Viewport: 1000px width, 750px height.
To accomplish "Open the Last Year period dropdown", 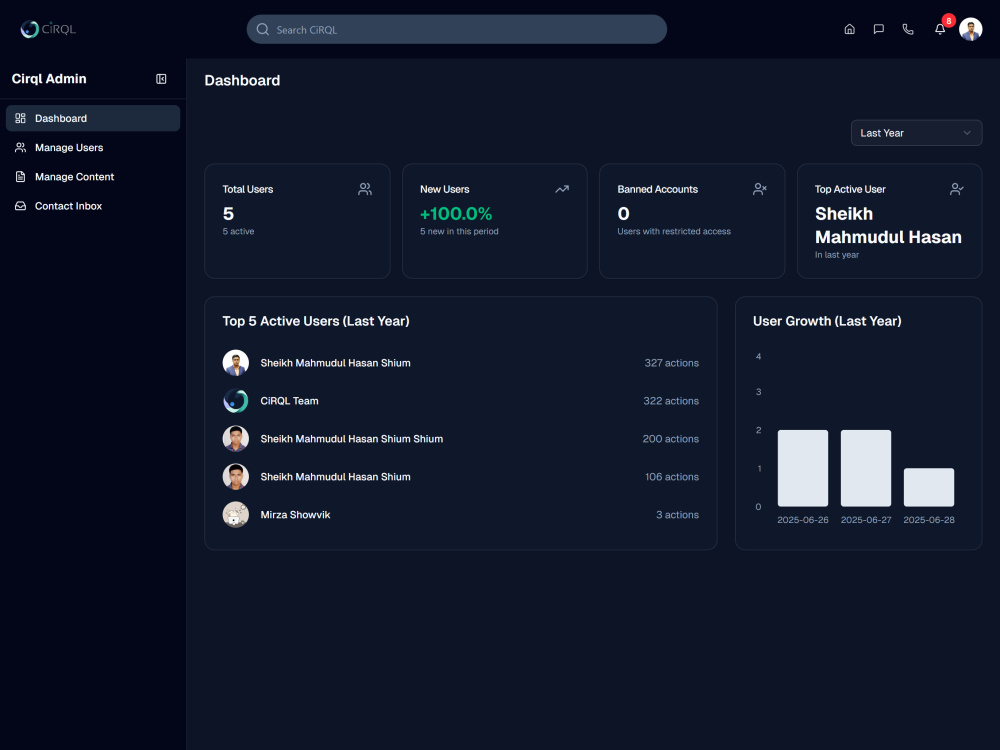I will click(x=916, y=133).
